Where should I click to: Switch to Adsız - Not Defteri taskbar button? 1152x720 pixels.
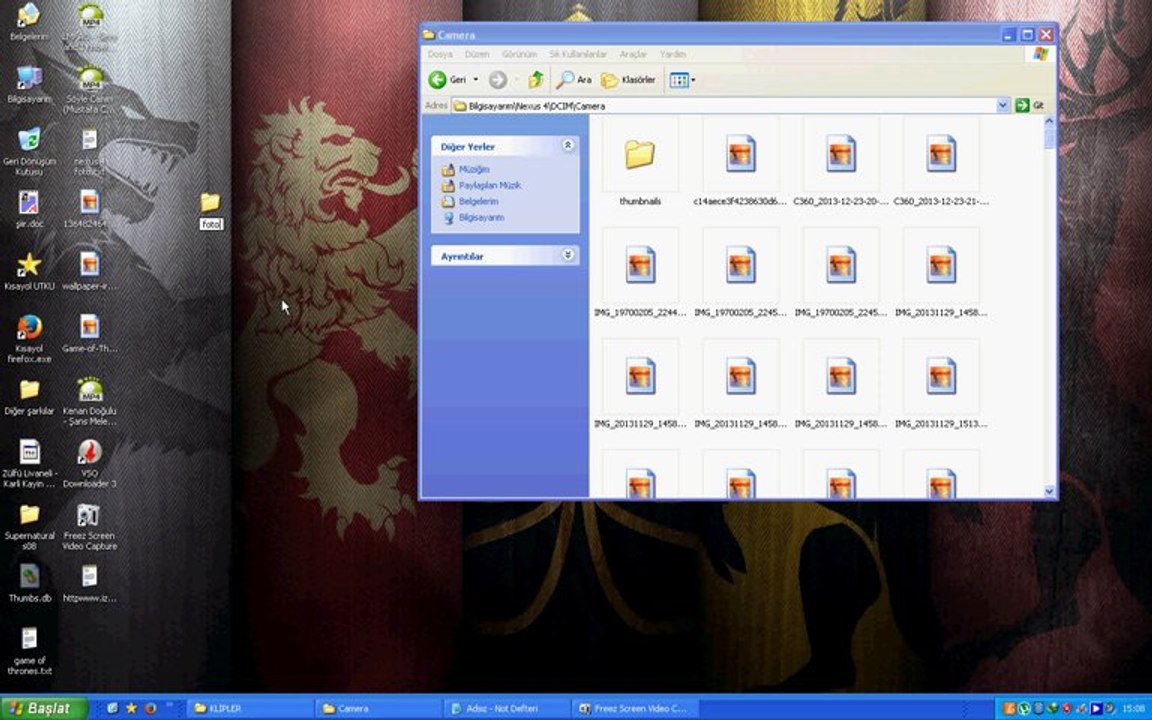[x=508, y=708]
